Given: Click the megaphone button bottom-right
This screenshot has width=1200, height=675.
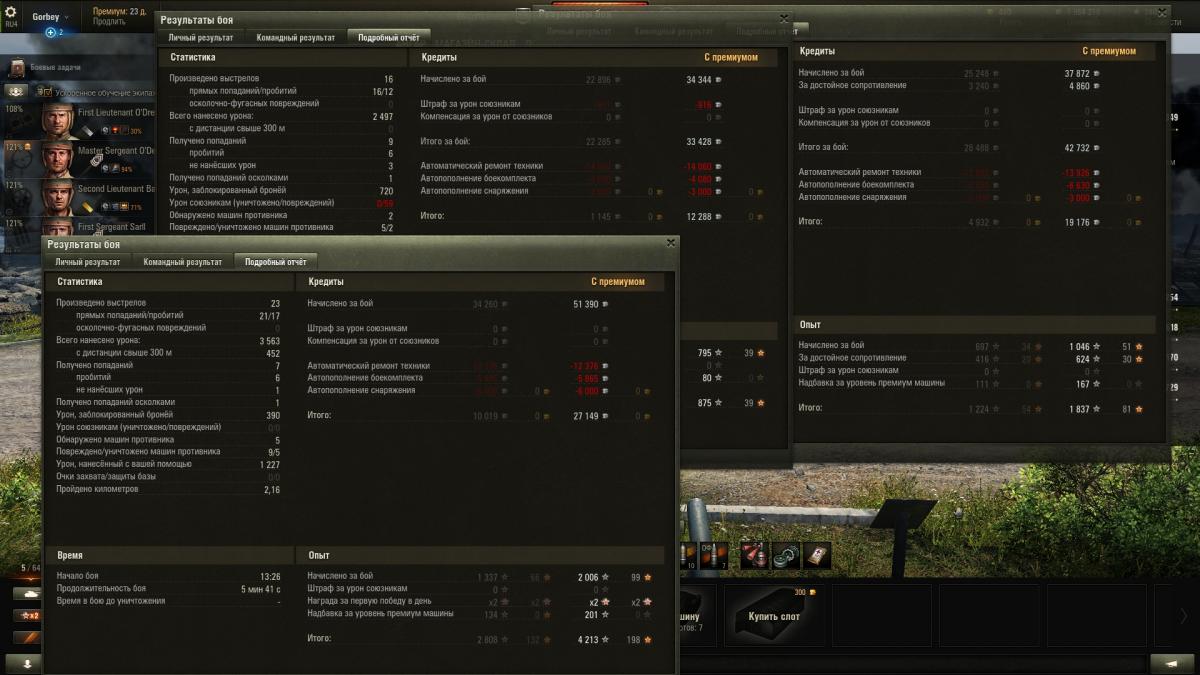Looking at the screenshot, I should coord(1173,662).
